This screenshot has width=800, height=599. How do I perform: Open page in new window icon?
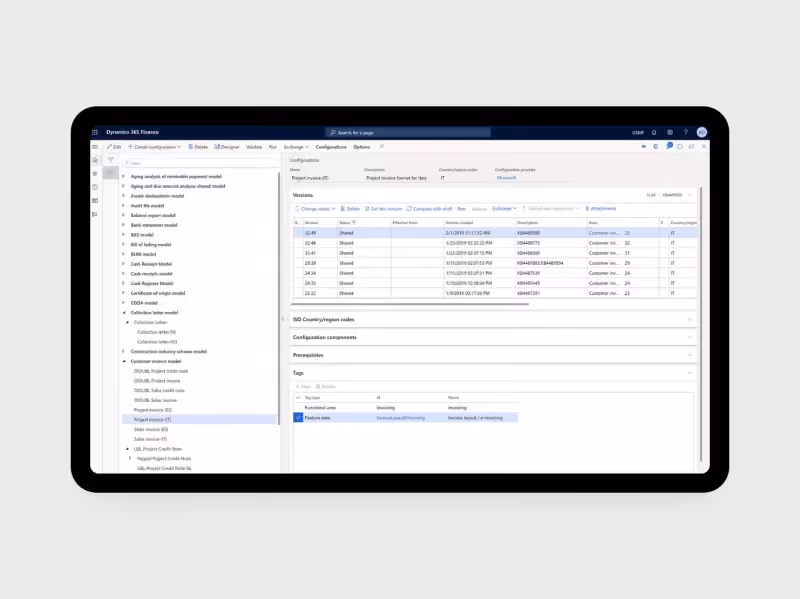pyautogui.click(x=692, y=147)
